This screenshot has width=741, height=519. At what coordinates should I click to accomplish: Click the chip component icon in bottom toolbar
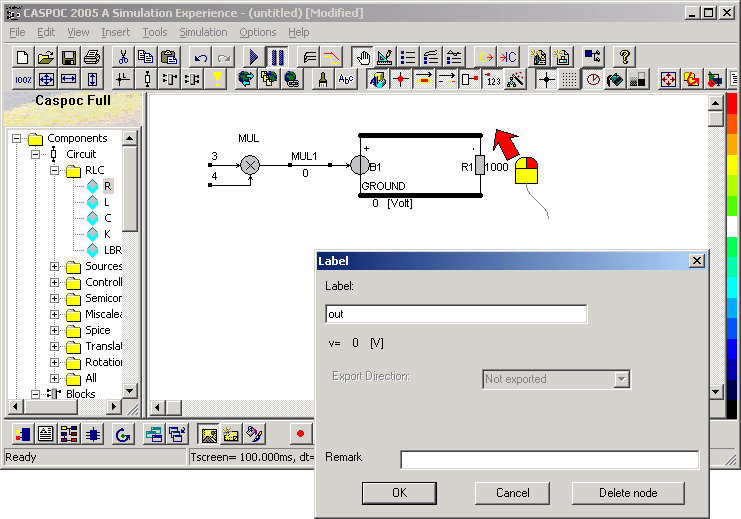93,434
